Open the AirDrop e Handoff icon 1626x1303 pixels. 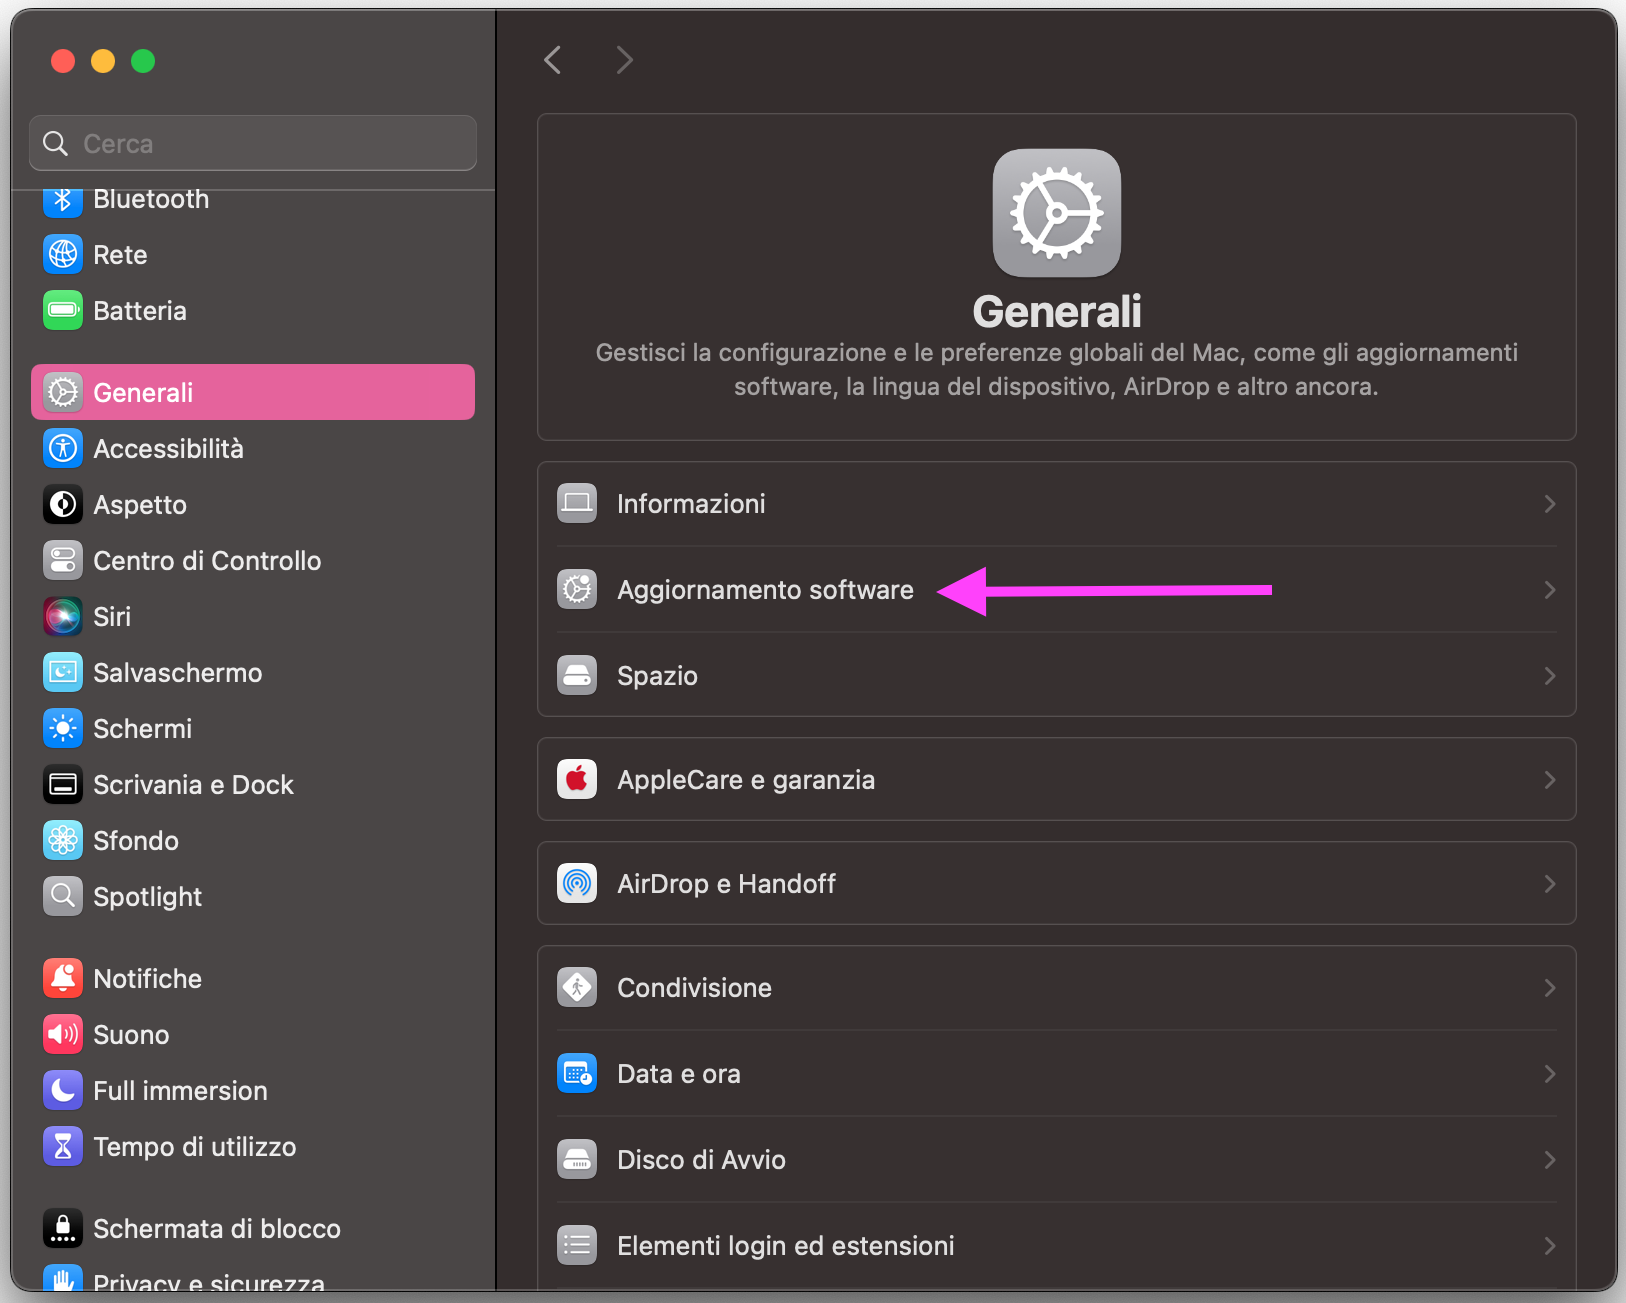pyautogui.click(x=576, y=883)
